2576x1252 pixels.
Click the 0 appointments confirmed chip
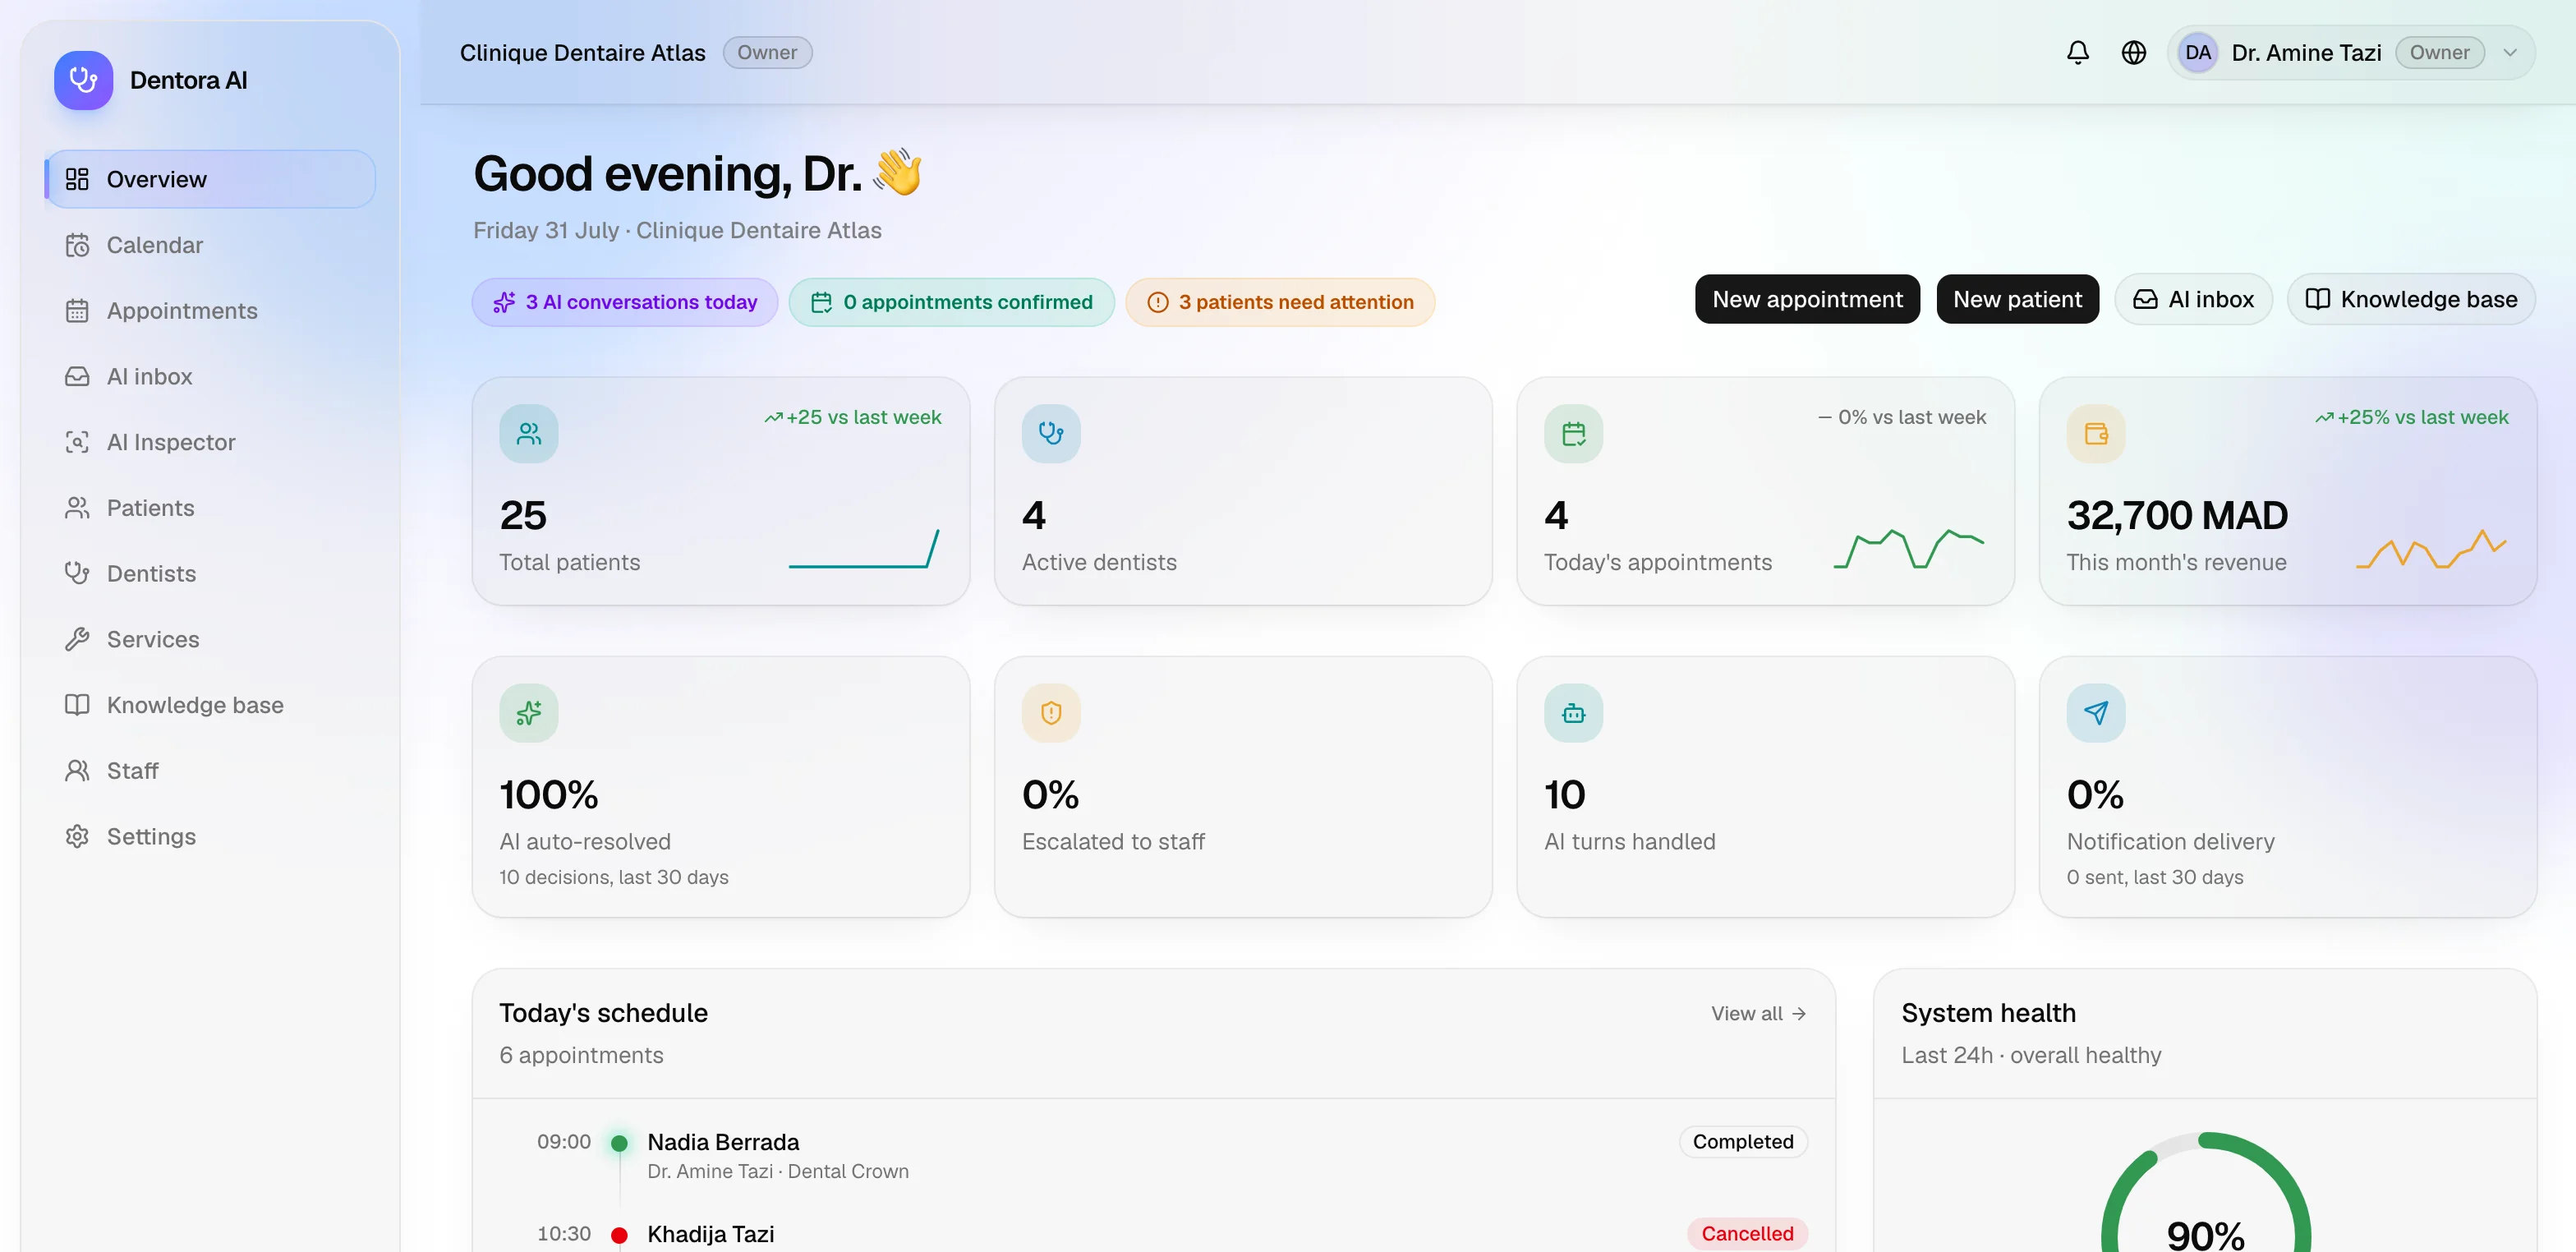pyautogui.click(x=951, y=302)
